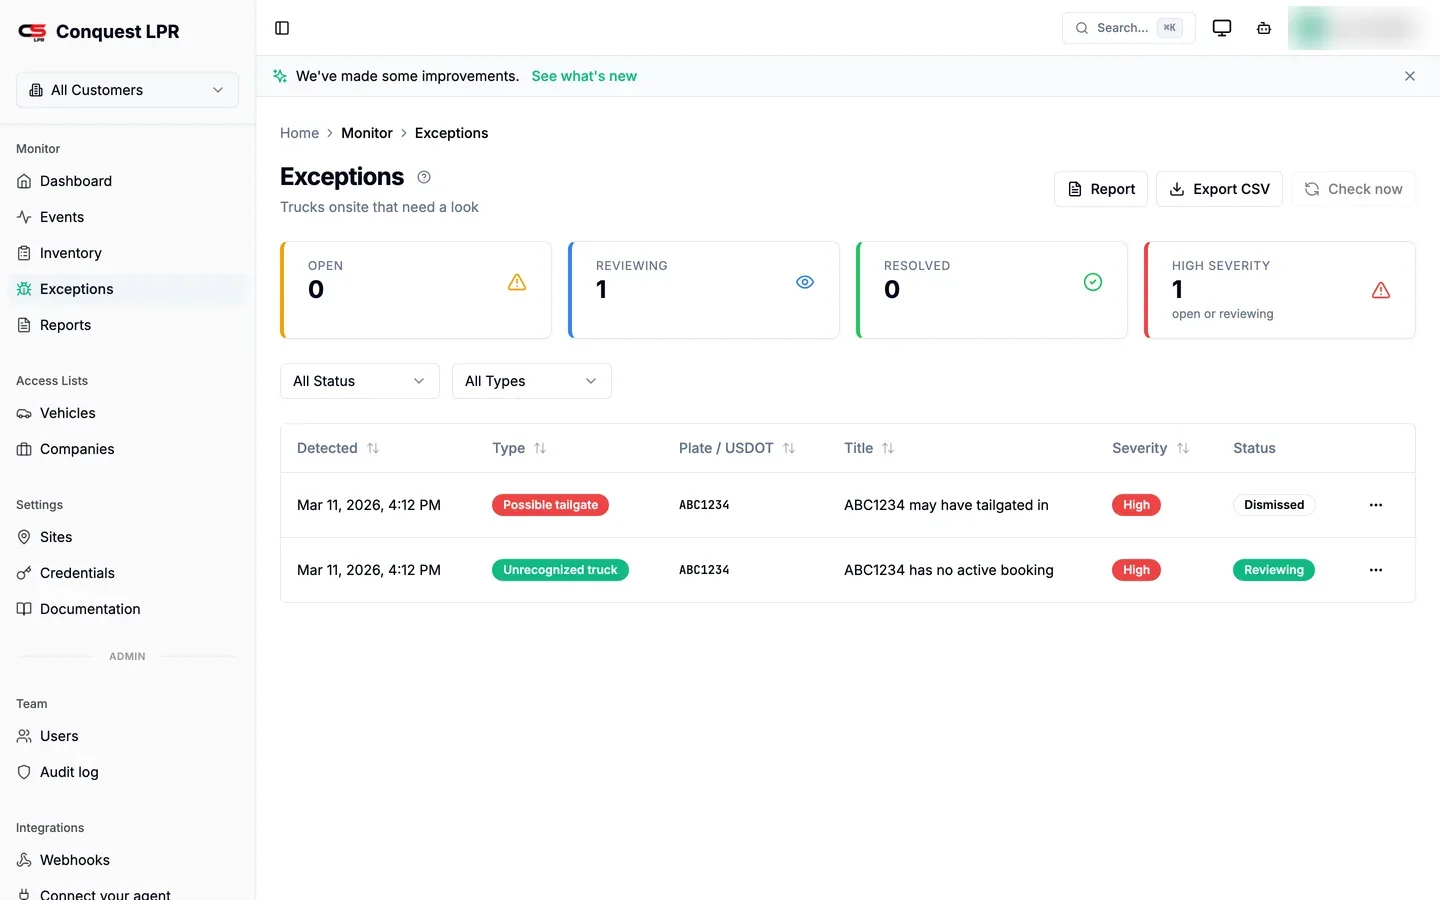Open the robot assistant icon
The width and height of the screenshot is (1440, 900).
tap(1264, 28)
